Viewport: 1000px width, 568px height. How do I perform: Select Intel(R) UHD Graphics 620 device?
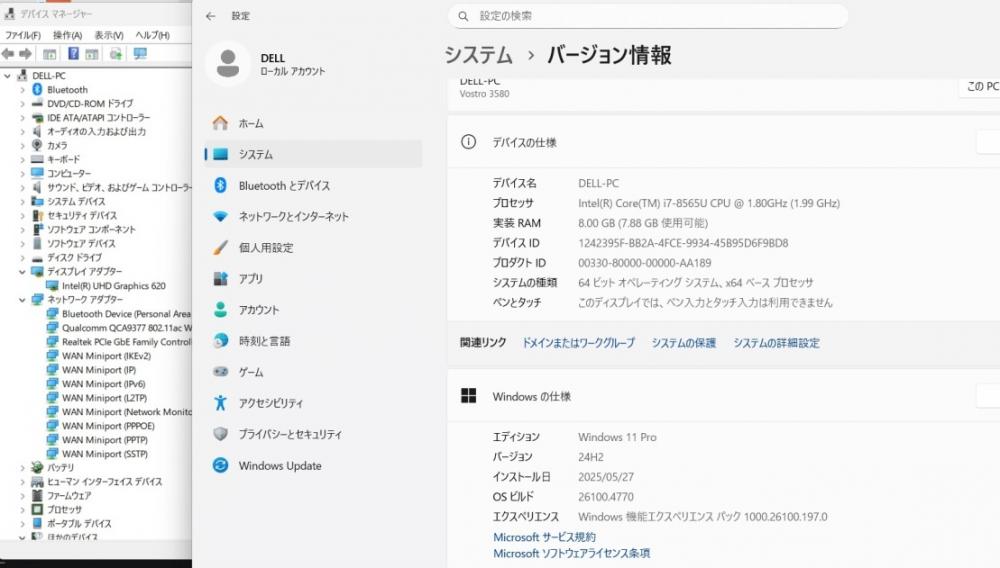click(114, 286)
